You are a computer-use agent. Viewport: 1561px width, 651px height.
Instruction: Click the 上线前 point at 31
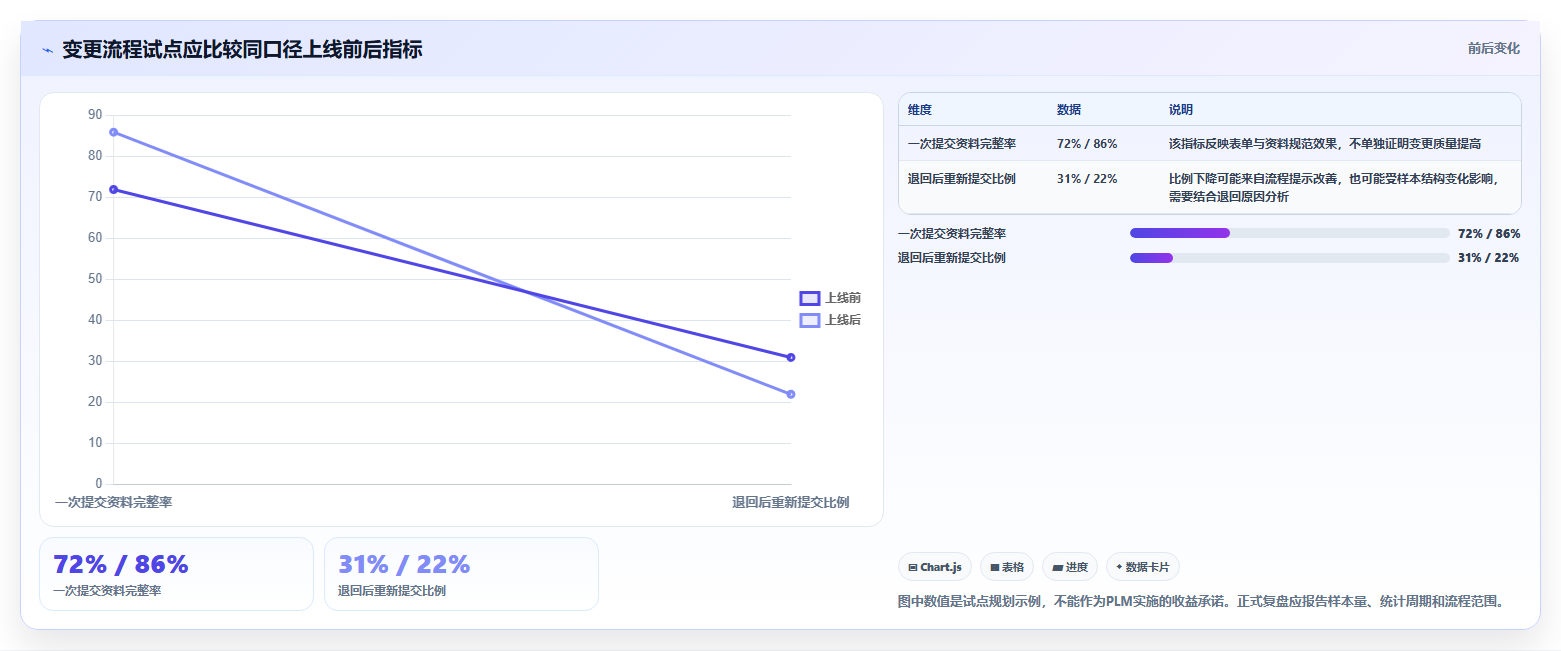[791, 357]
